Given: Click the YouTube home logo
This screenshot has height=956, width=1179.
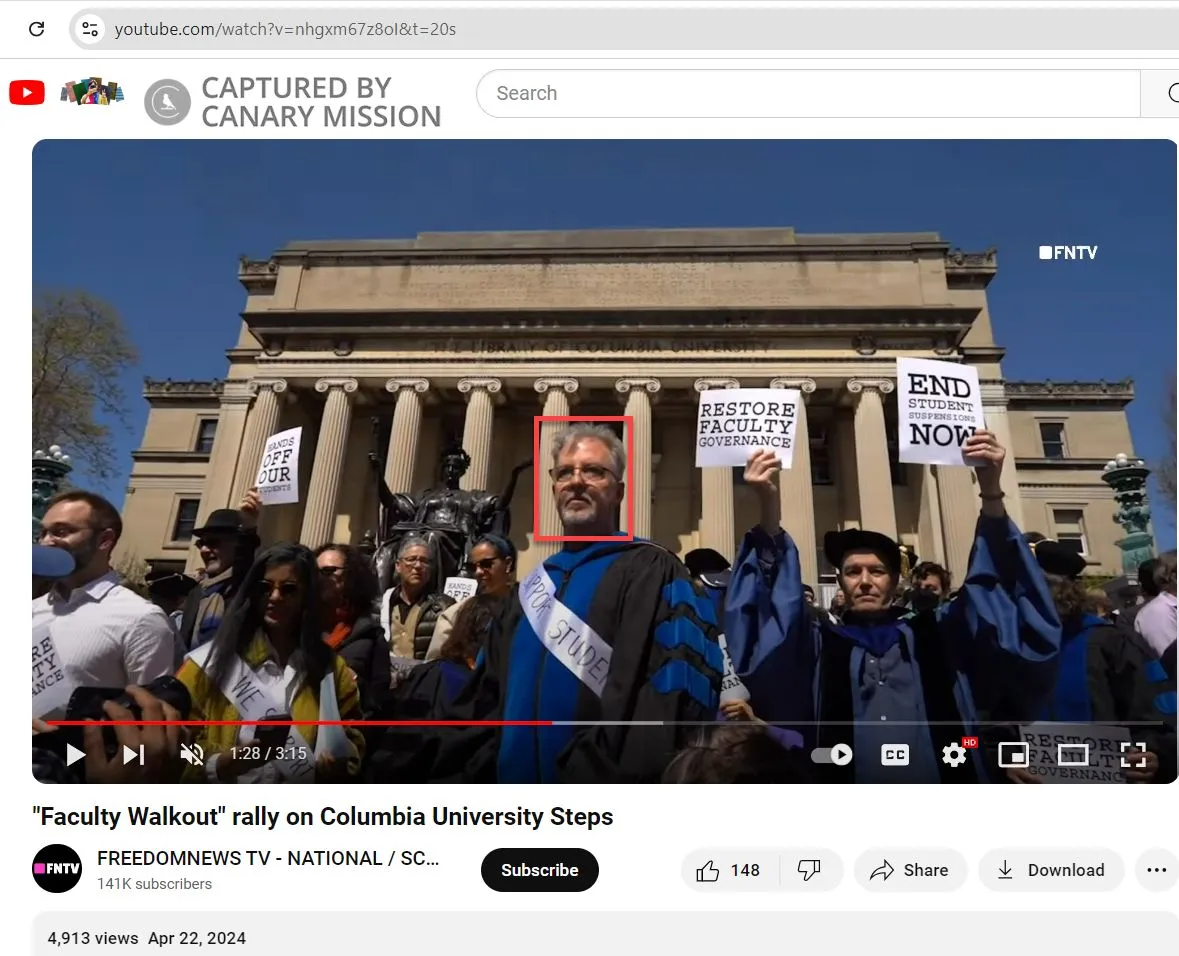Looking at the screenshot, I should [26, 92].
